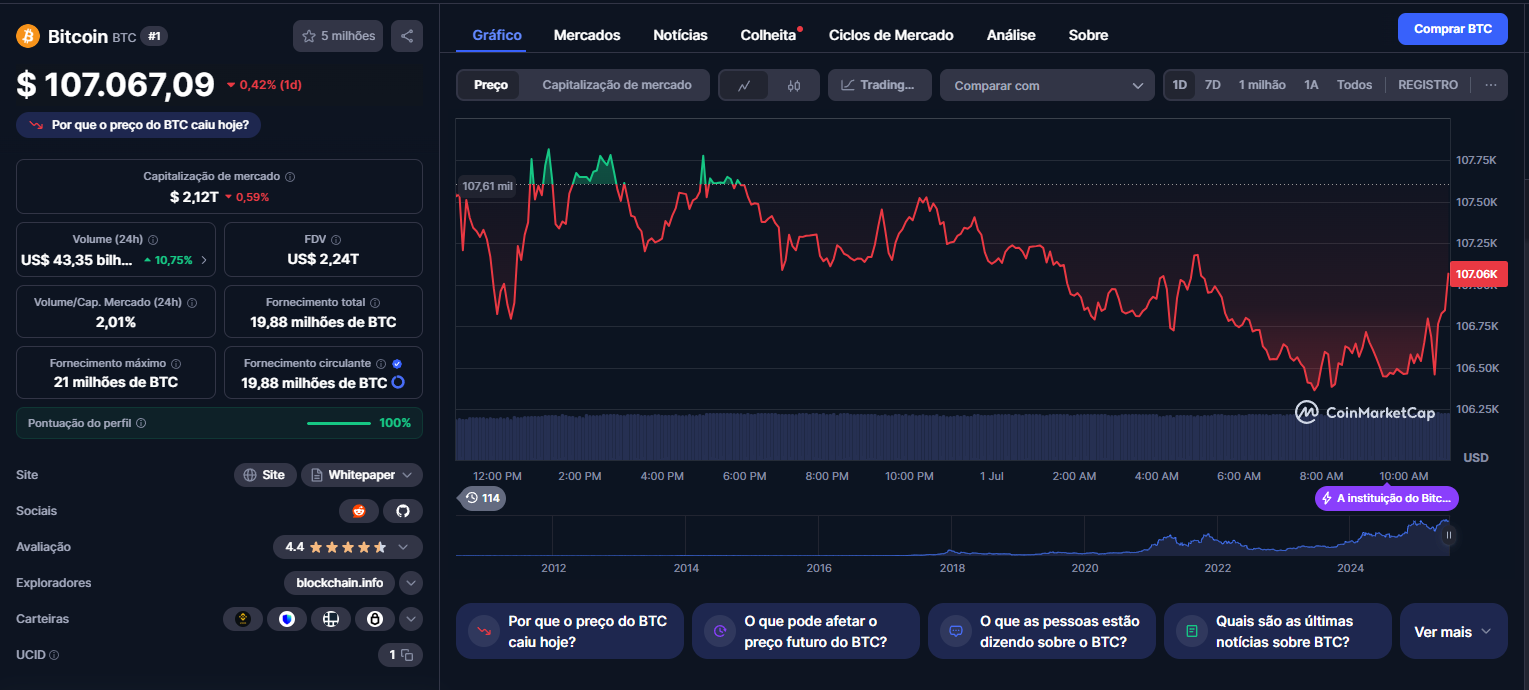Screen dimensions: 1529x690
Task: Open the blue shield wallet icon
Action: click(287, 619)
